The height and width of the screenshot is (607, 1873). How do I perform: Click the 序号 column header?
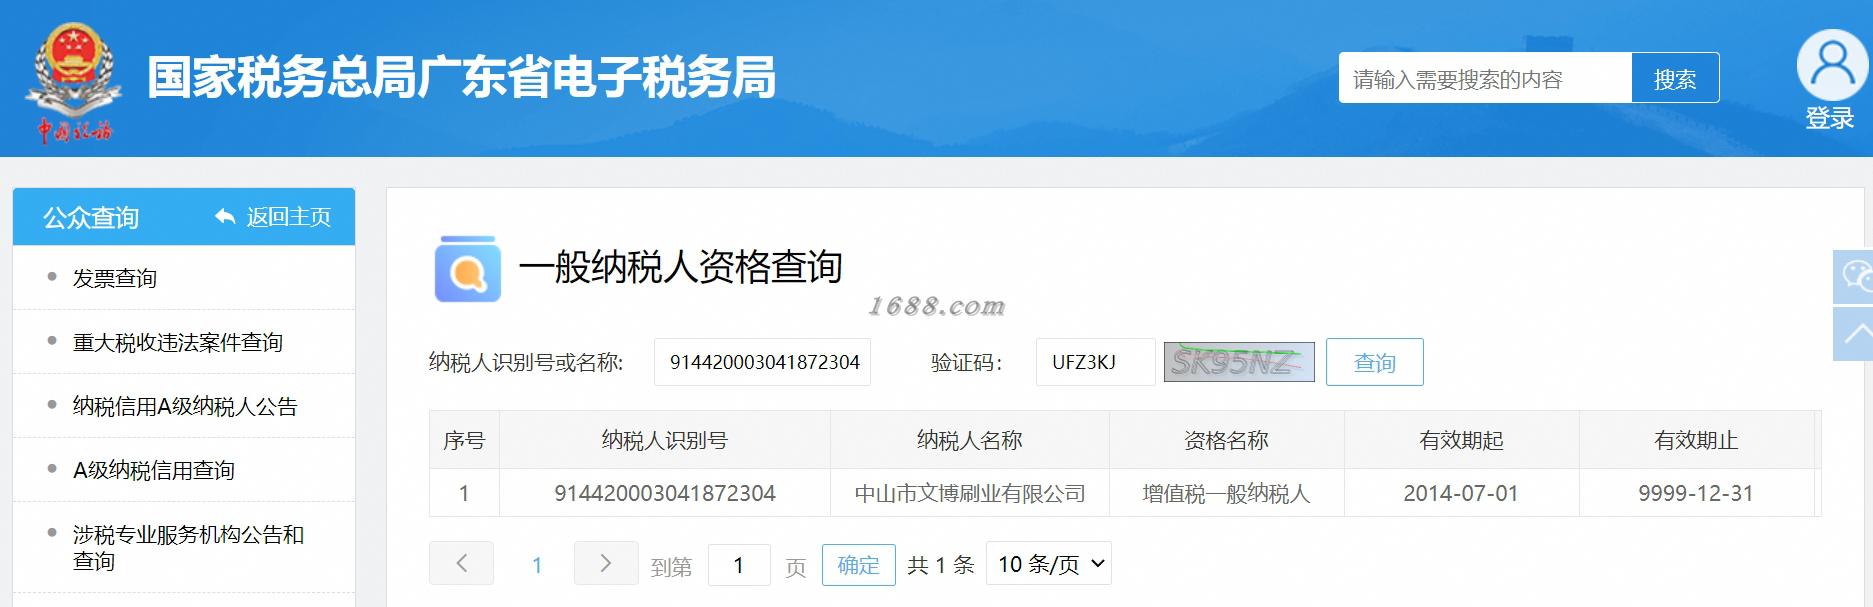[464, 440]
